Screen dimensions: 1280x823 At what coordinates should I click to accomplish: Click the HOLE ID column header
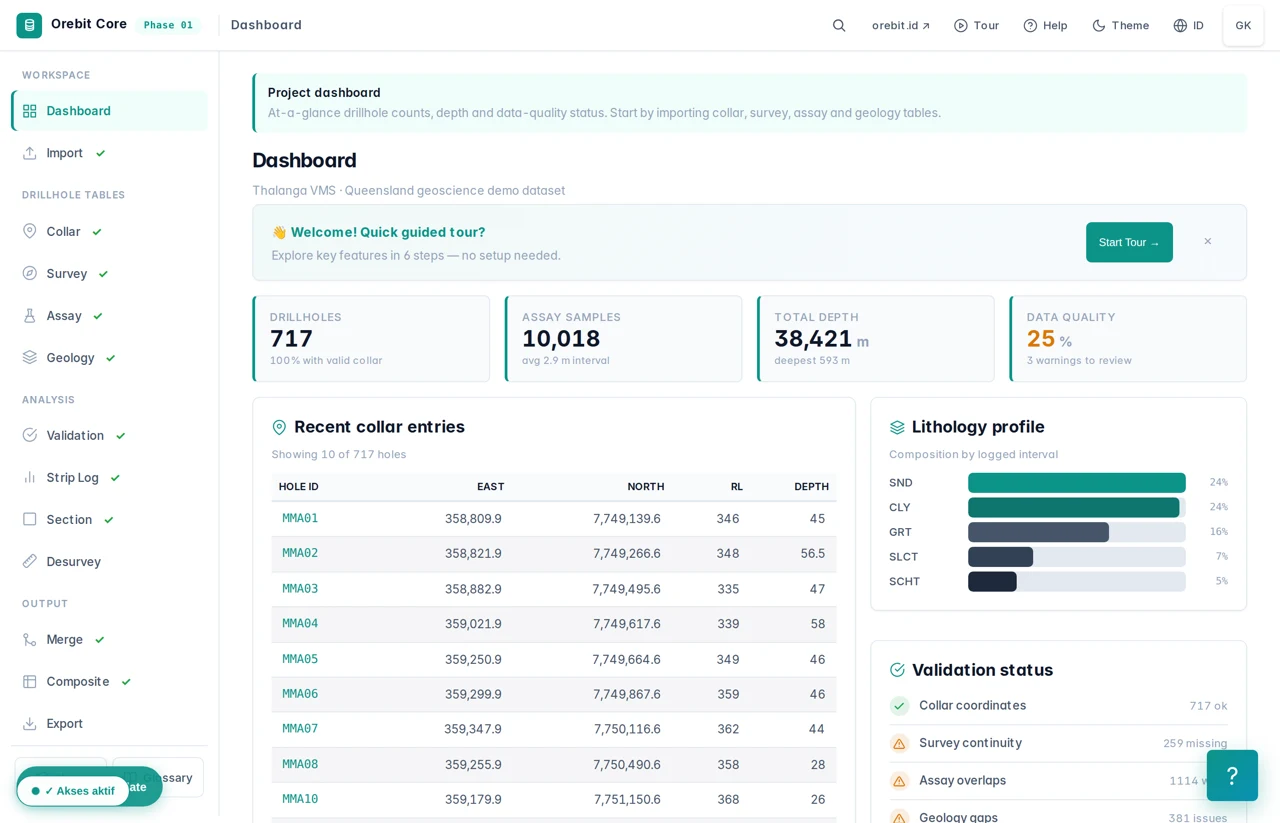coord(299,487)
